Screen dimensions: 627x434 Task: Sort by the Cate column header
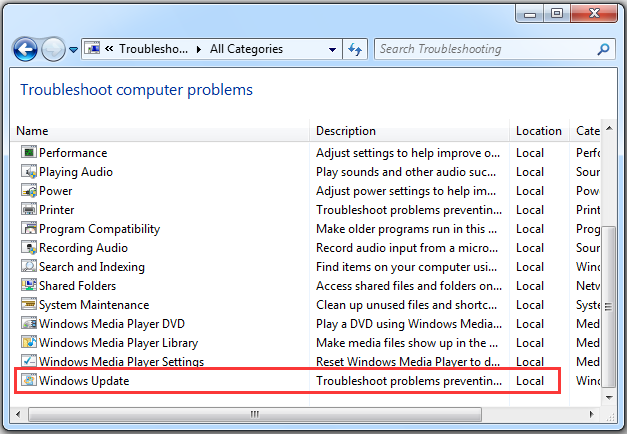[x=585, y=131]
